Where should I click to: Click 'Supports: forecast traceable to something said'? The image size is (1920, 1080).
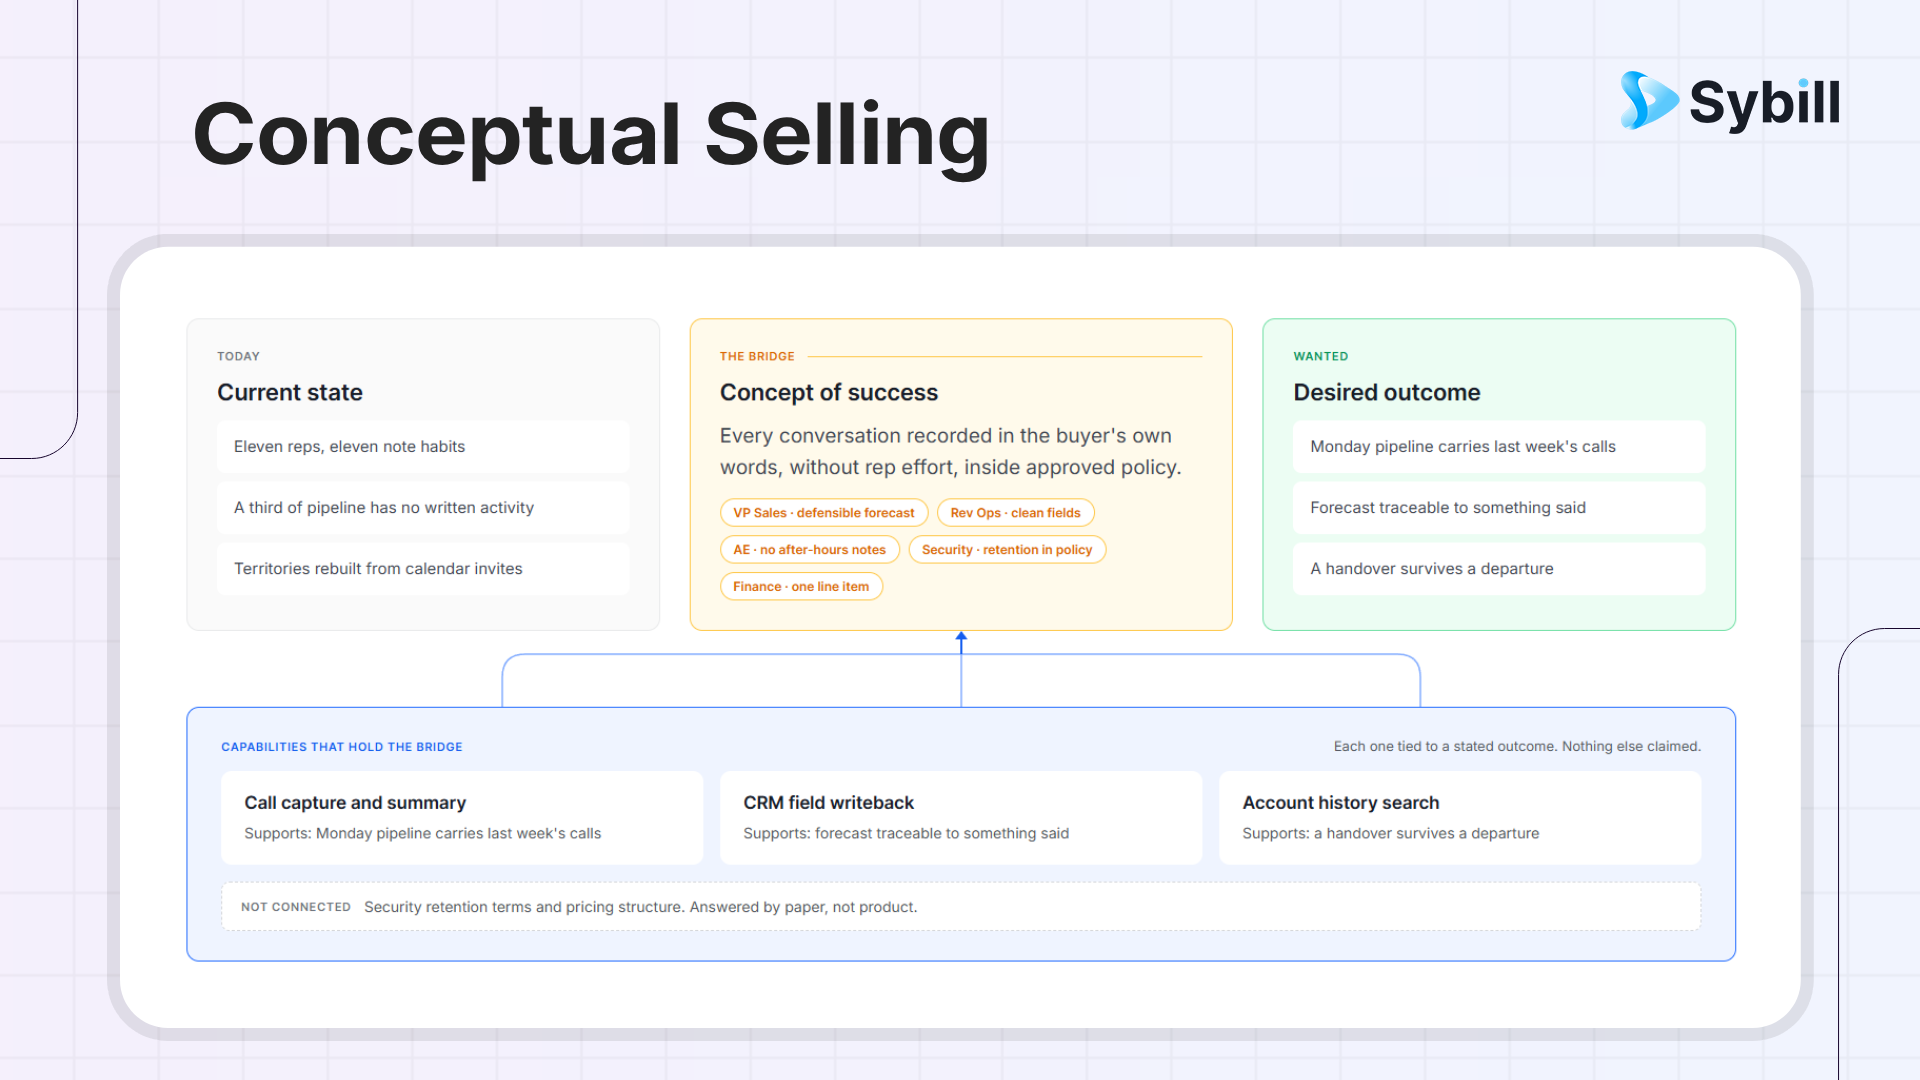click(906, 834)
